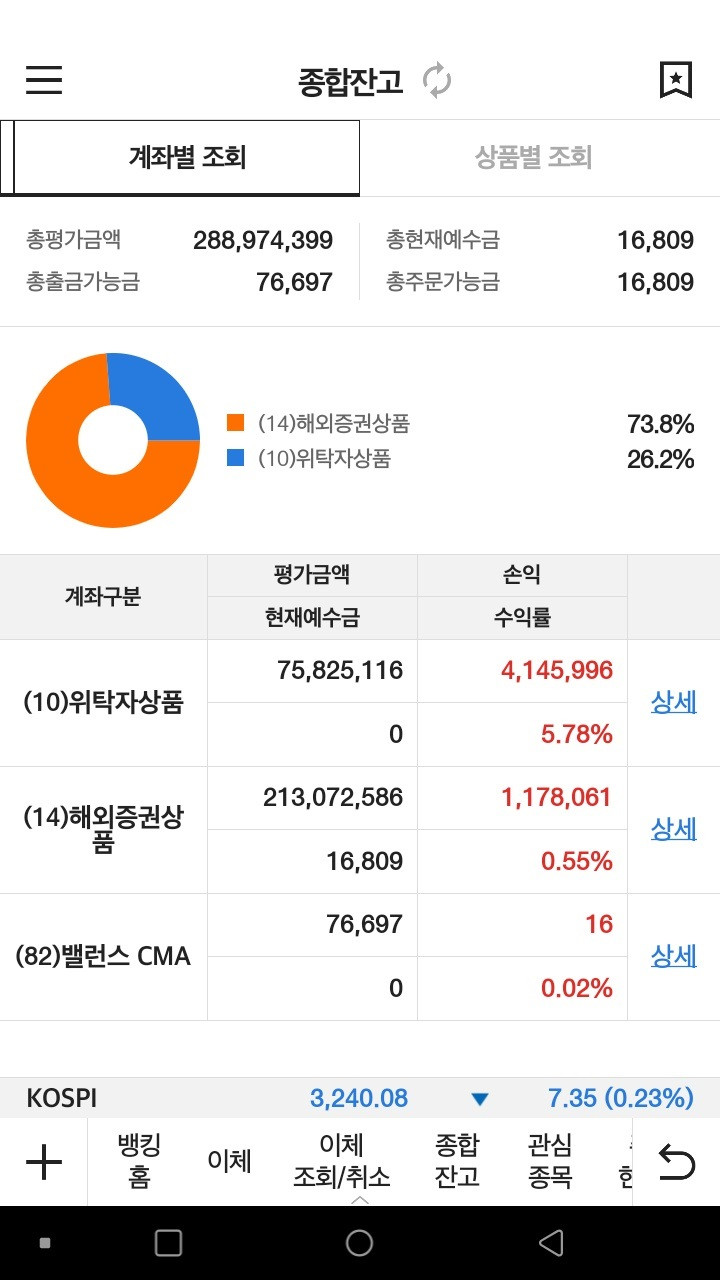This screenshot has height=1280, width=720.
Task: Tap the Android recent apps square
Action: 168,1243
